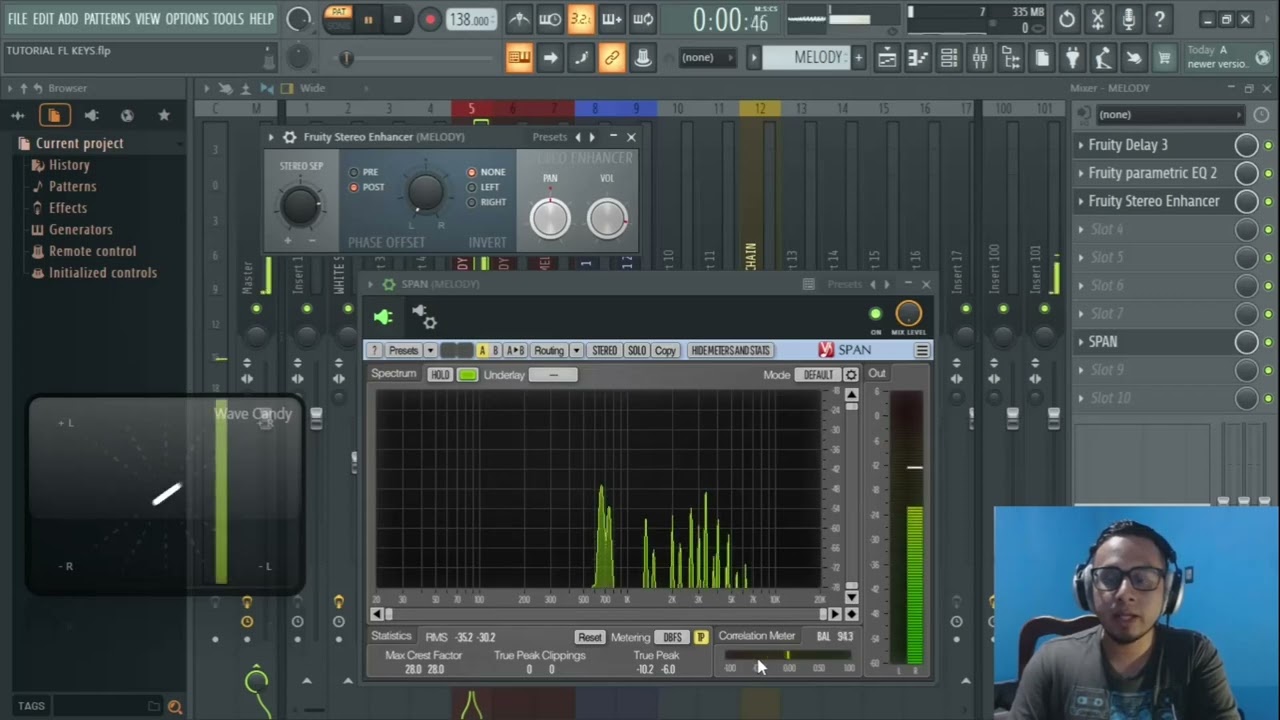The height and width of the screenshot is (720, 1280).
Task: Show browser favorites star tab
Action: (x=164, y=116)
